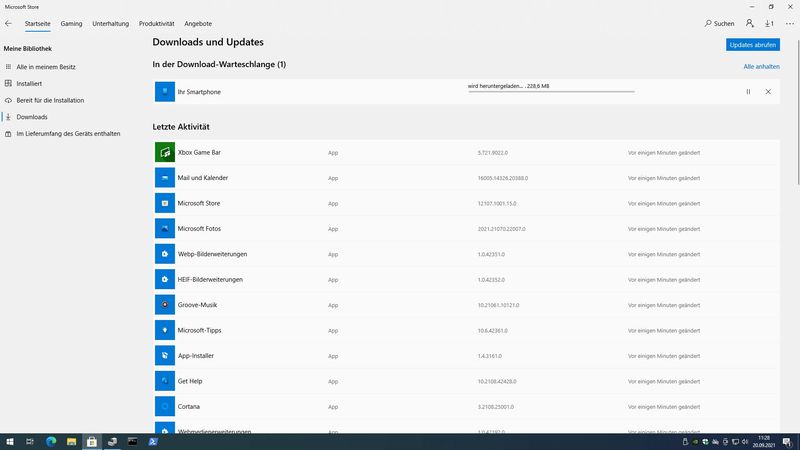This screenshot has width=800, height=450.
Task: Pause the Ihr Smartphone download
Action: click(748, 92)
